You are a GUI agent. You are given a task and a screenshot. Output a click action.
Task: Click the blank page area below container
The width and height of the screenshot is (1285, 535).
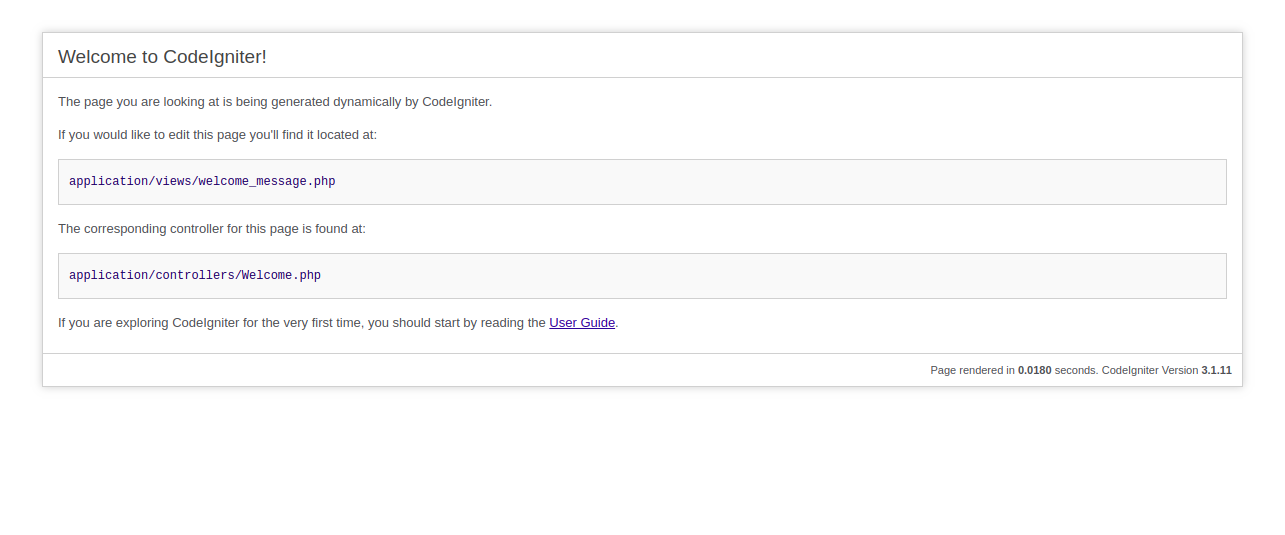pos(642,460)
